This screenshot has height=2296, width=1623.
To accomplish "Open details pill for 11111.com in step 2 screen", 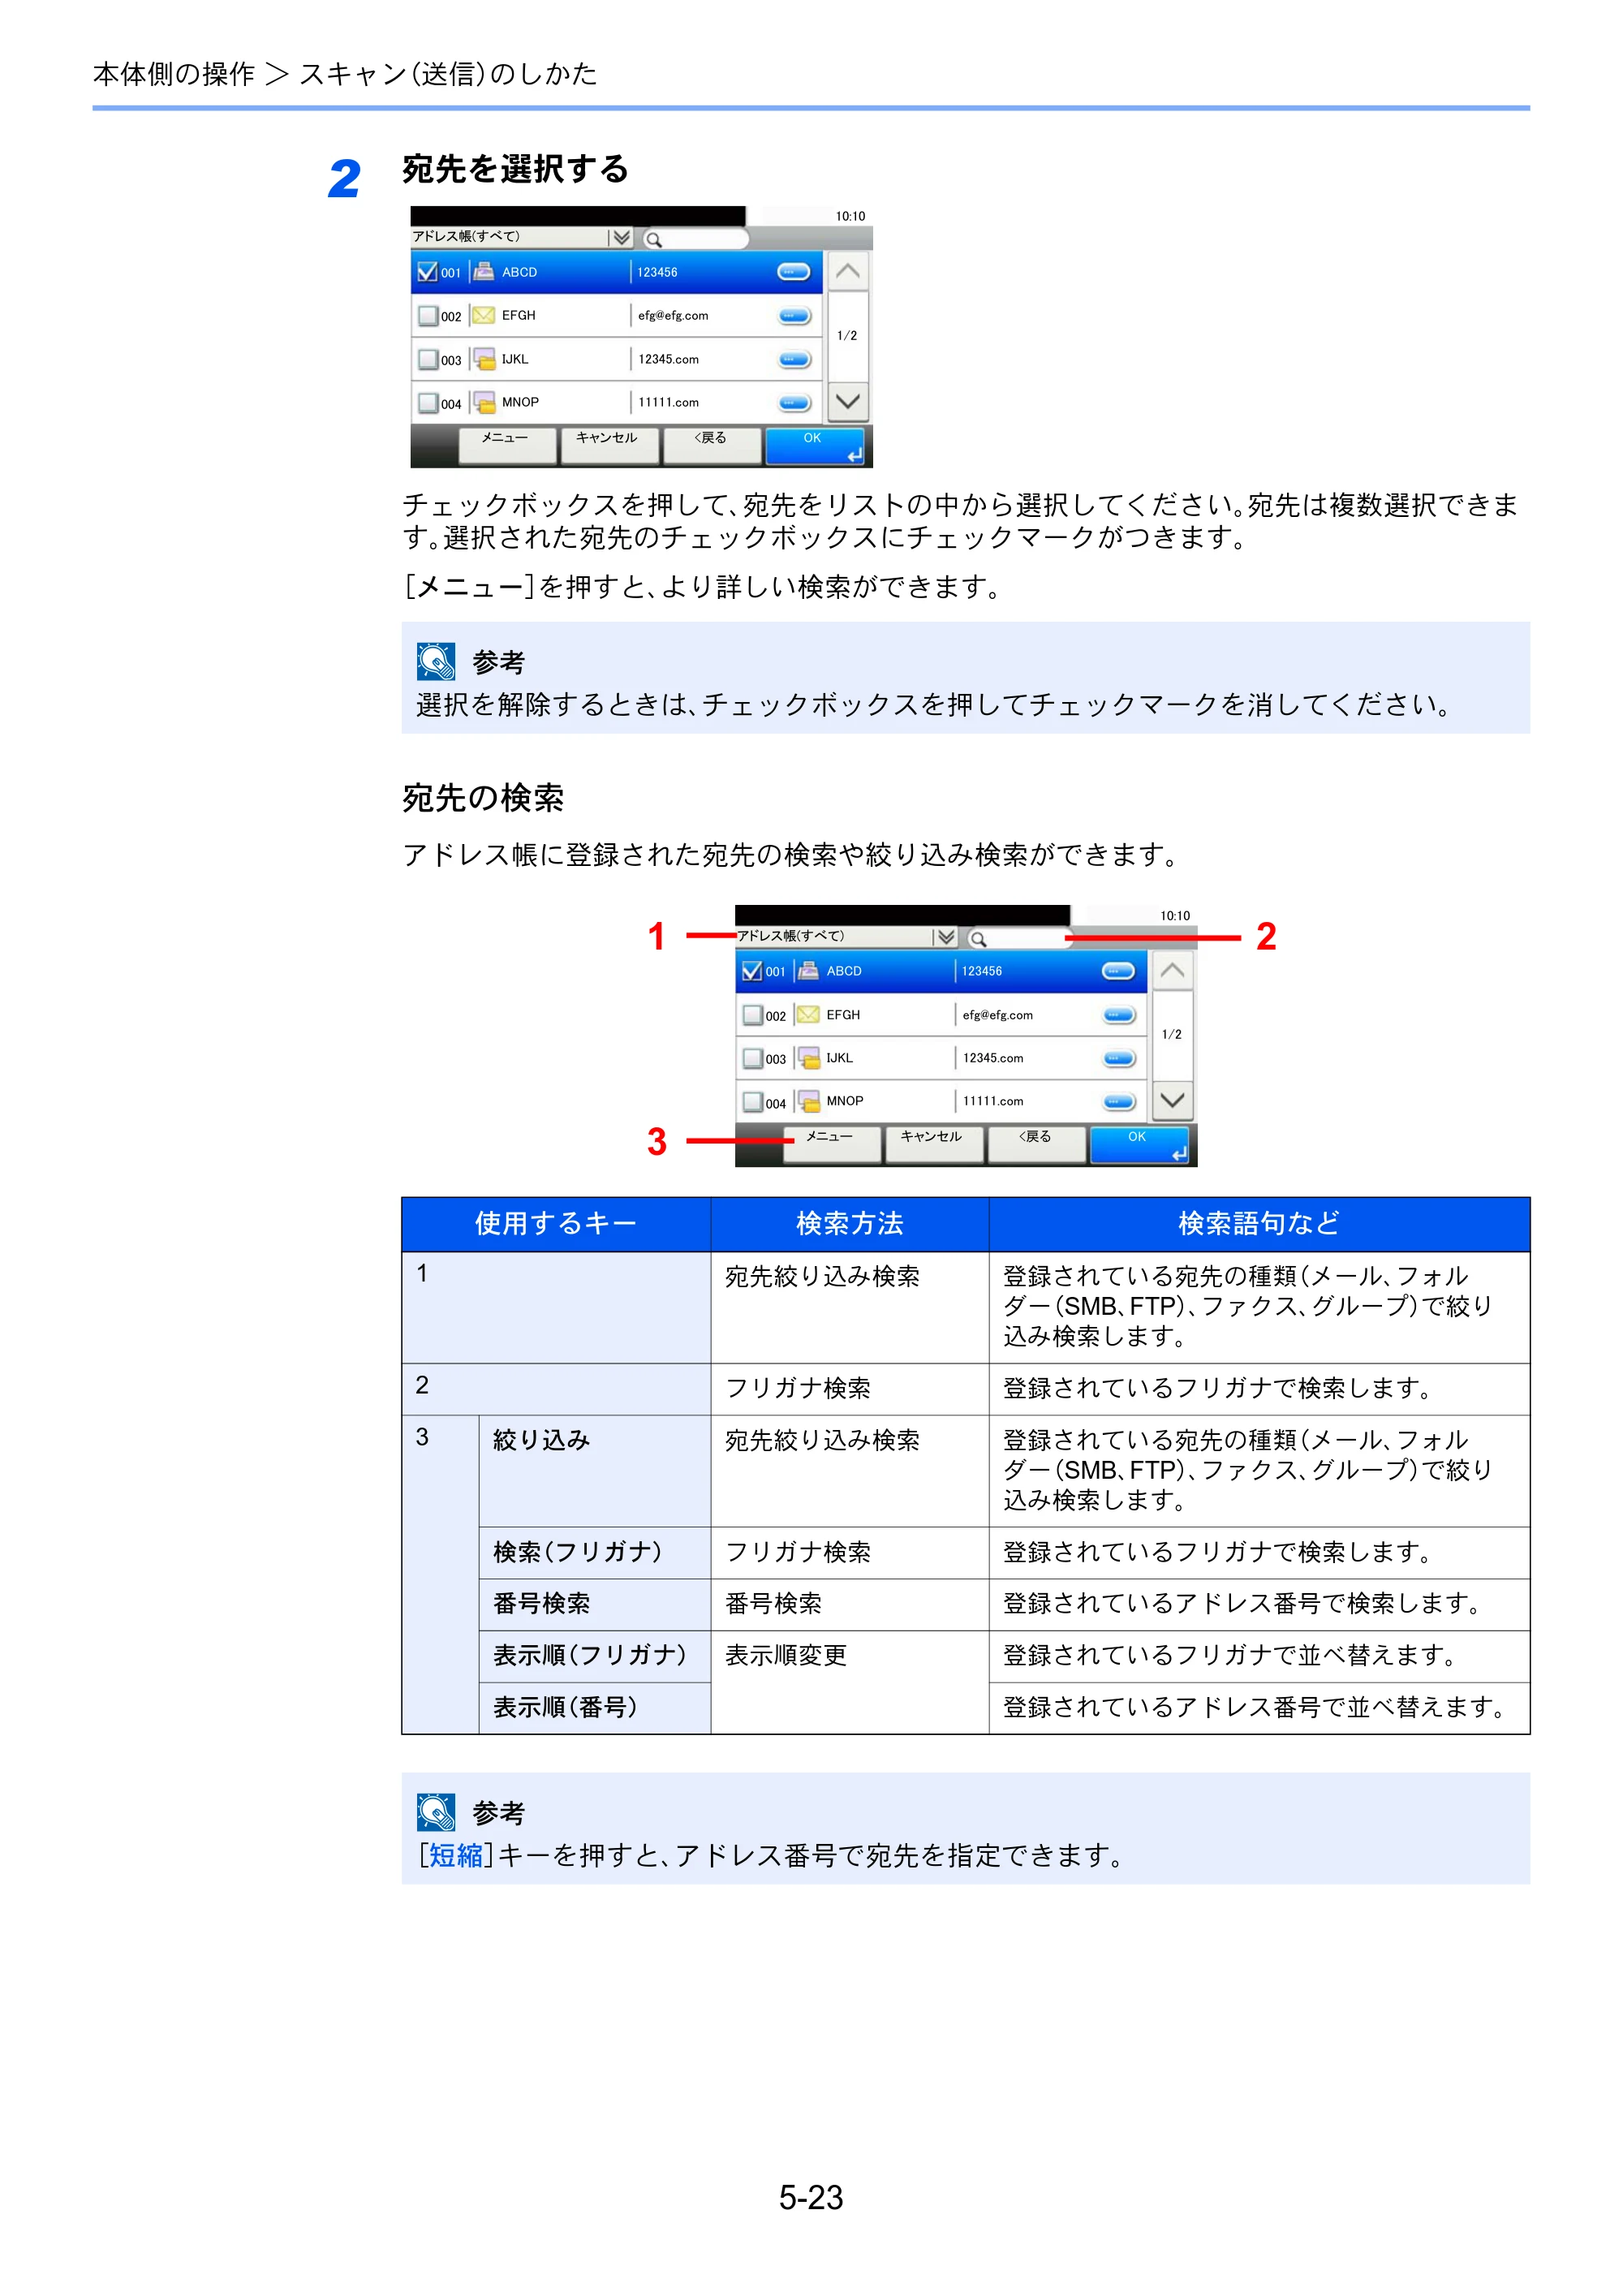I will 794,403.
